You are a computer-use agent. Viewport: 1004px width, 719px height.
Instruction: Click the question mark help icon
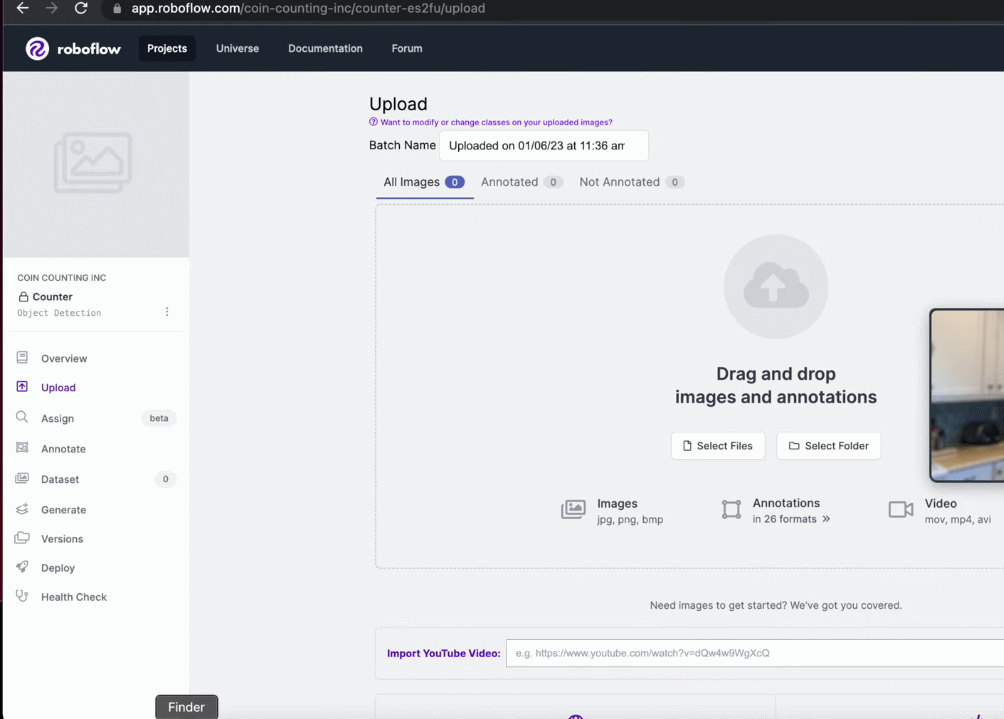[373, 122]
